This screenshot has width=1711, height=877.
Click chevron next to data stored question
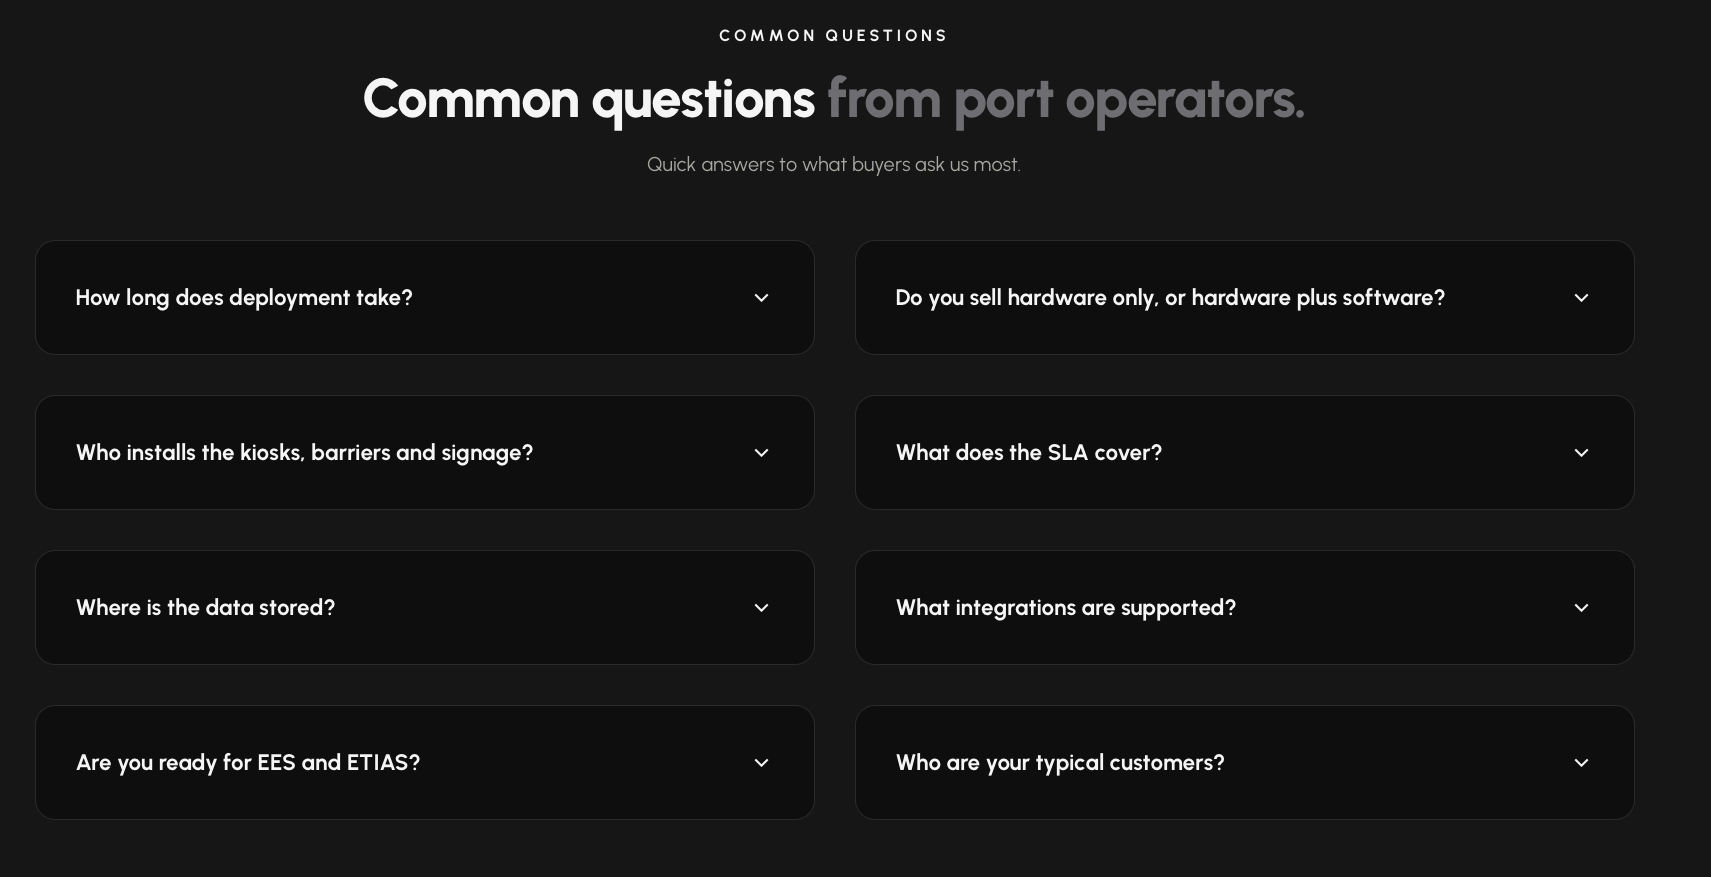pyautogui.click(x=761, y=608)
